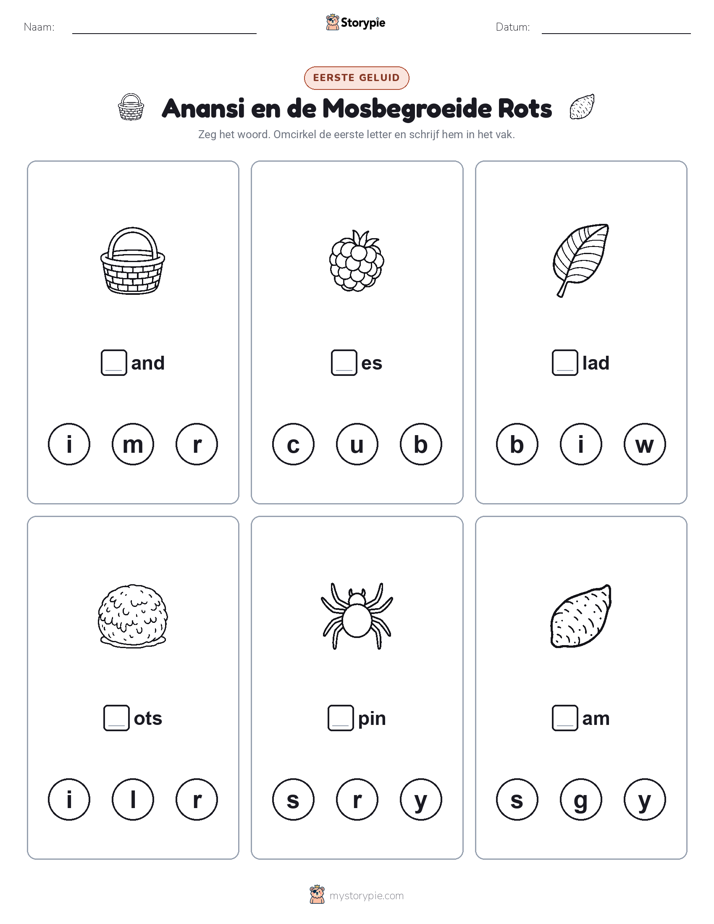Image resolution: width=714 pixels, height=924 pixels.
Task: Select the circled letter 'm' under 'and'
Action: (133, 444)
